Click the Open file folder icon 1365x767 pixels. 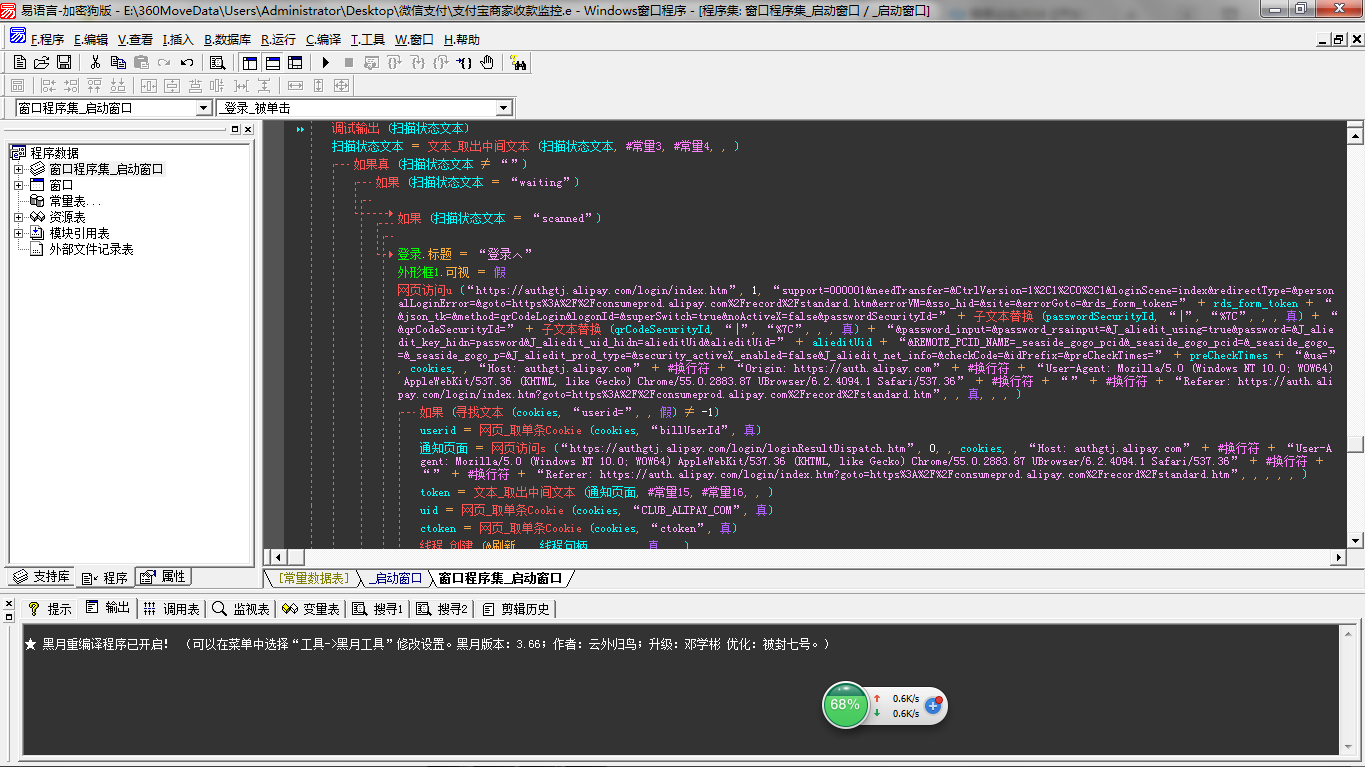(42, 62)
